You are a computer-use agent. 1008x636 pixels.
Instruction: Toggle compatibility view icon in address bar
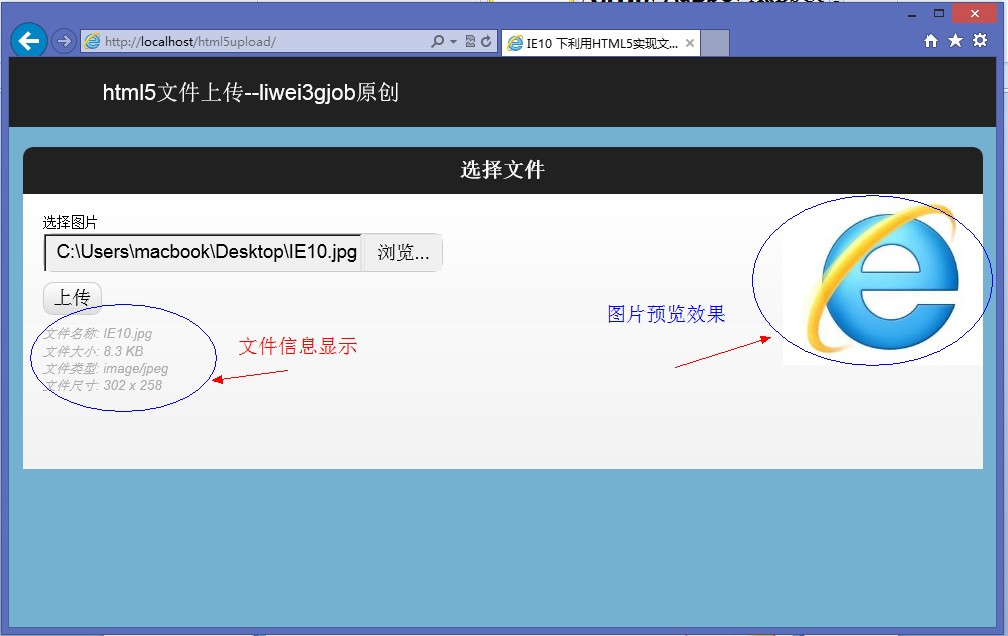470,42
